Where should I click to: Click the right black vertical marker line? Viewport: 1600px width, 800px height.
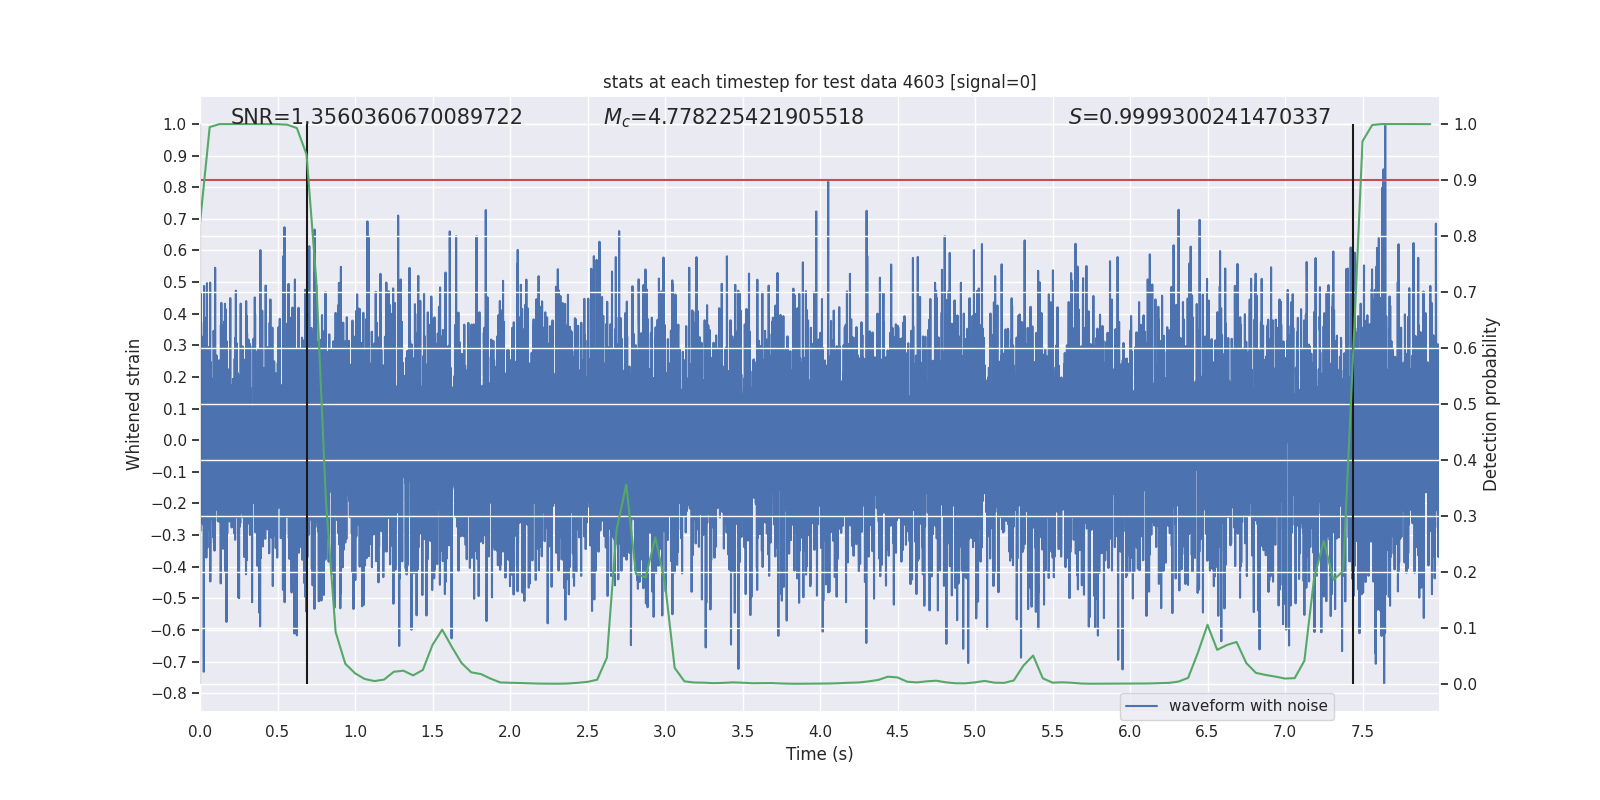click(x=1353, y=404)
